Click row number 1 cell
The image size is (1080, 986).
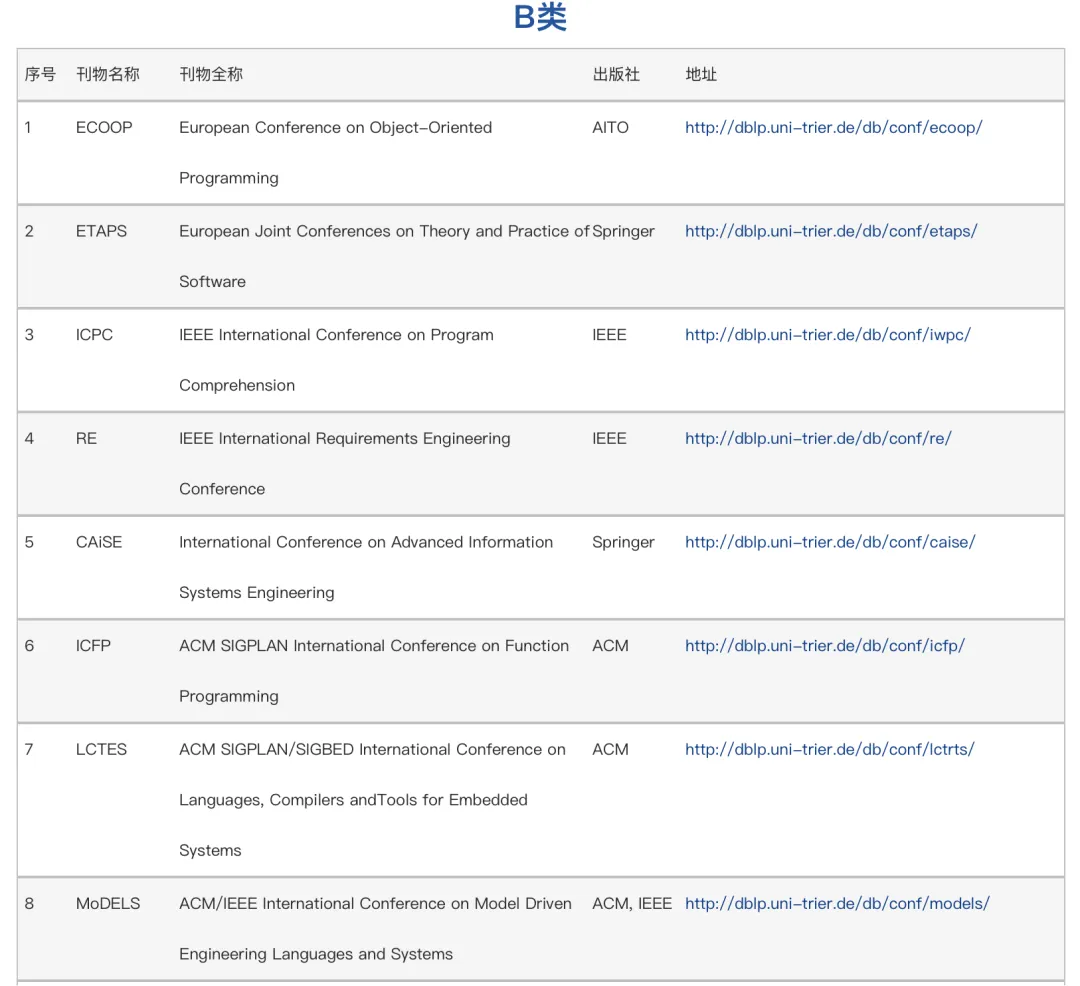[28, 127]
